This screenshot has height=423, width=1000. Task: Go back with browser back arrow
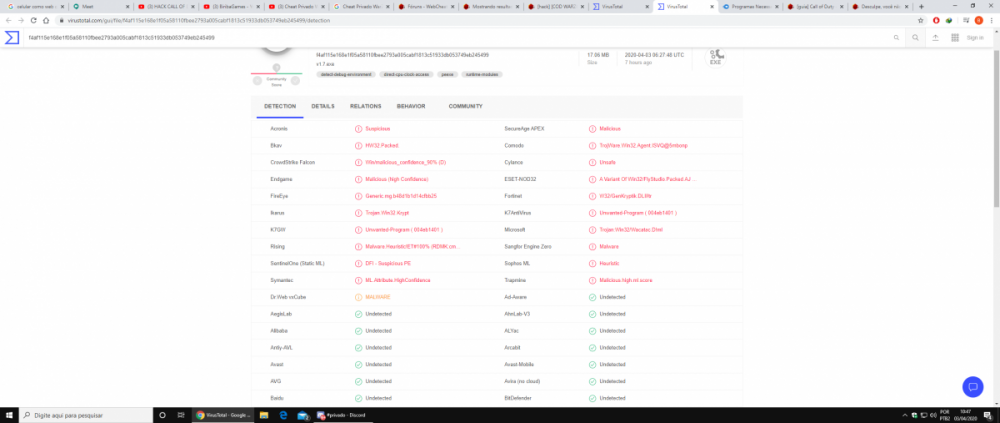(8, 20)
